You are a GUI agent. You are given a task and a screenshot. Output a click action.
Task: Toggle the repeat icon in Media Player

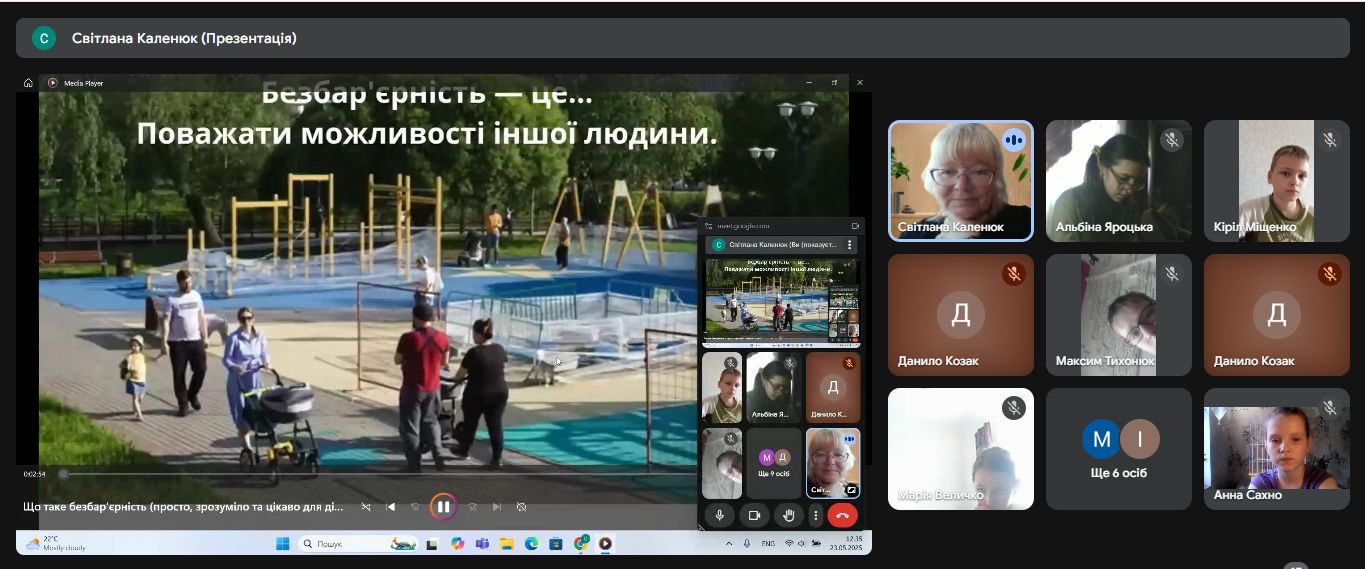(521, 507)
